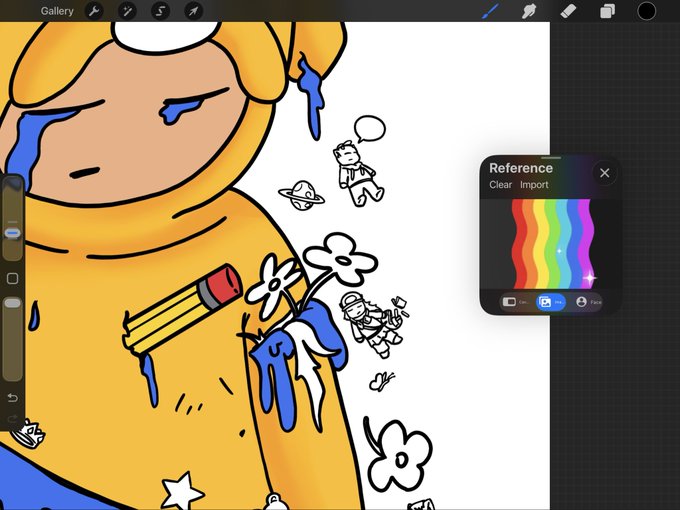The image size is (680, 510).
Task: Grab the Reference panel drag handle
Action: [551, 158]
